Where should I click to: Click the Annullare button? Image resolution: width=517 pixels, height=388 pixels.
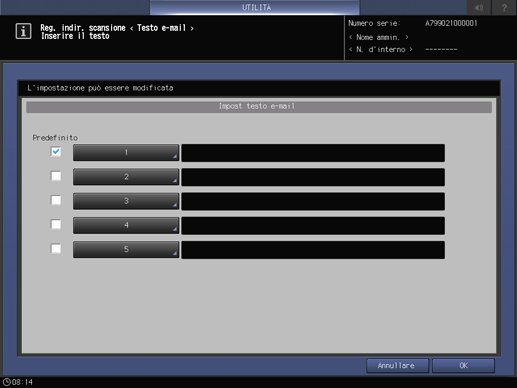point(397,366)
